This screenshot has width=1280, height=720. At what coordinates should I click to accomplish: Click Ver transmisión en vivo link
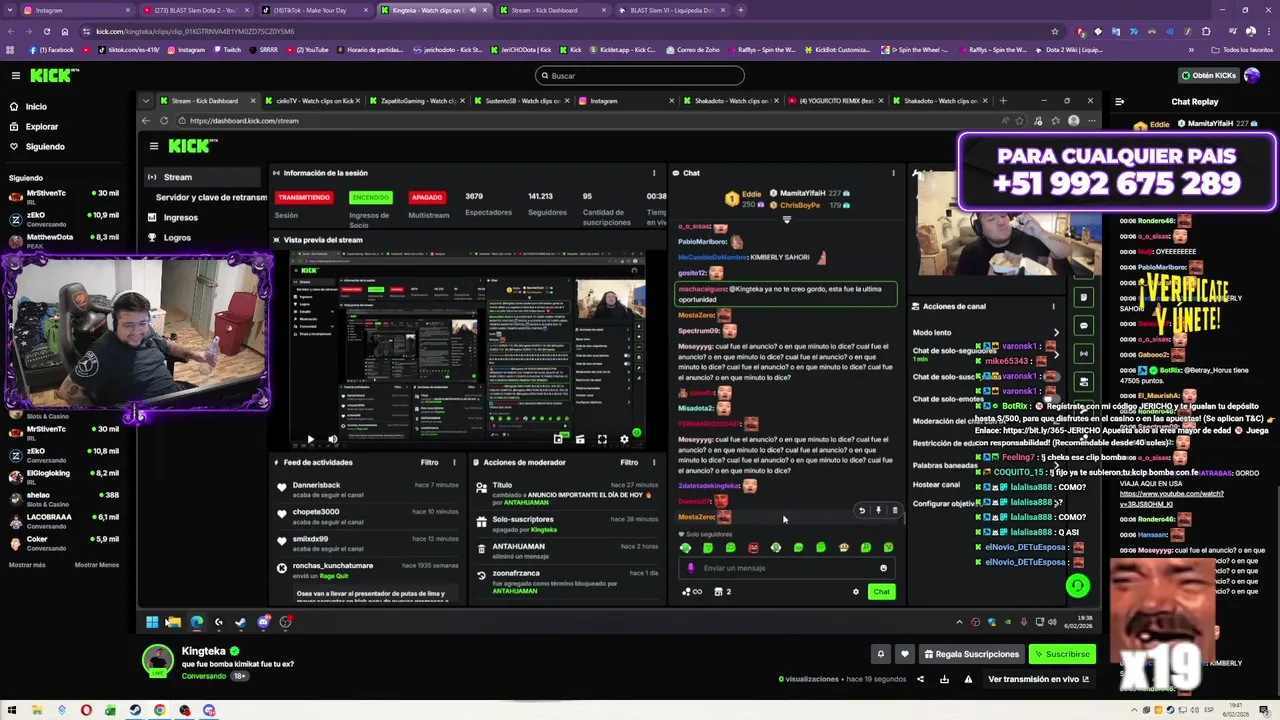pyautogui.click(x=1038, y=680)
